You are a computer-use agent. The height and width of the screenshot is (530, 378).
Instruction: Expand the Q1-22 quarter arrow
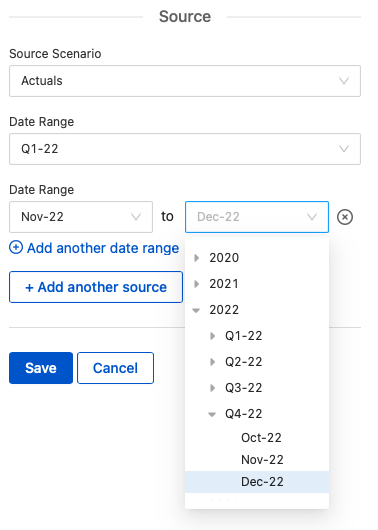pos(212,336)
